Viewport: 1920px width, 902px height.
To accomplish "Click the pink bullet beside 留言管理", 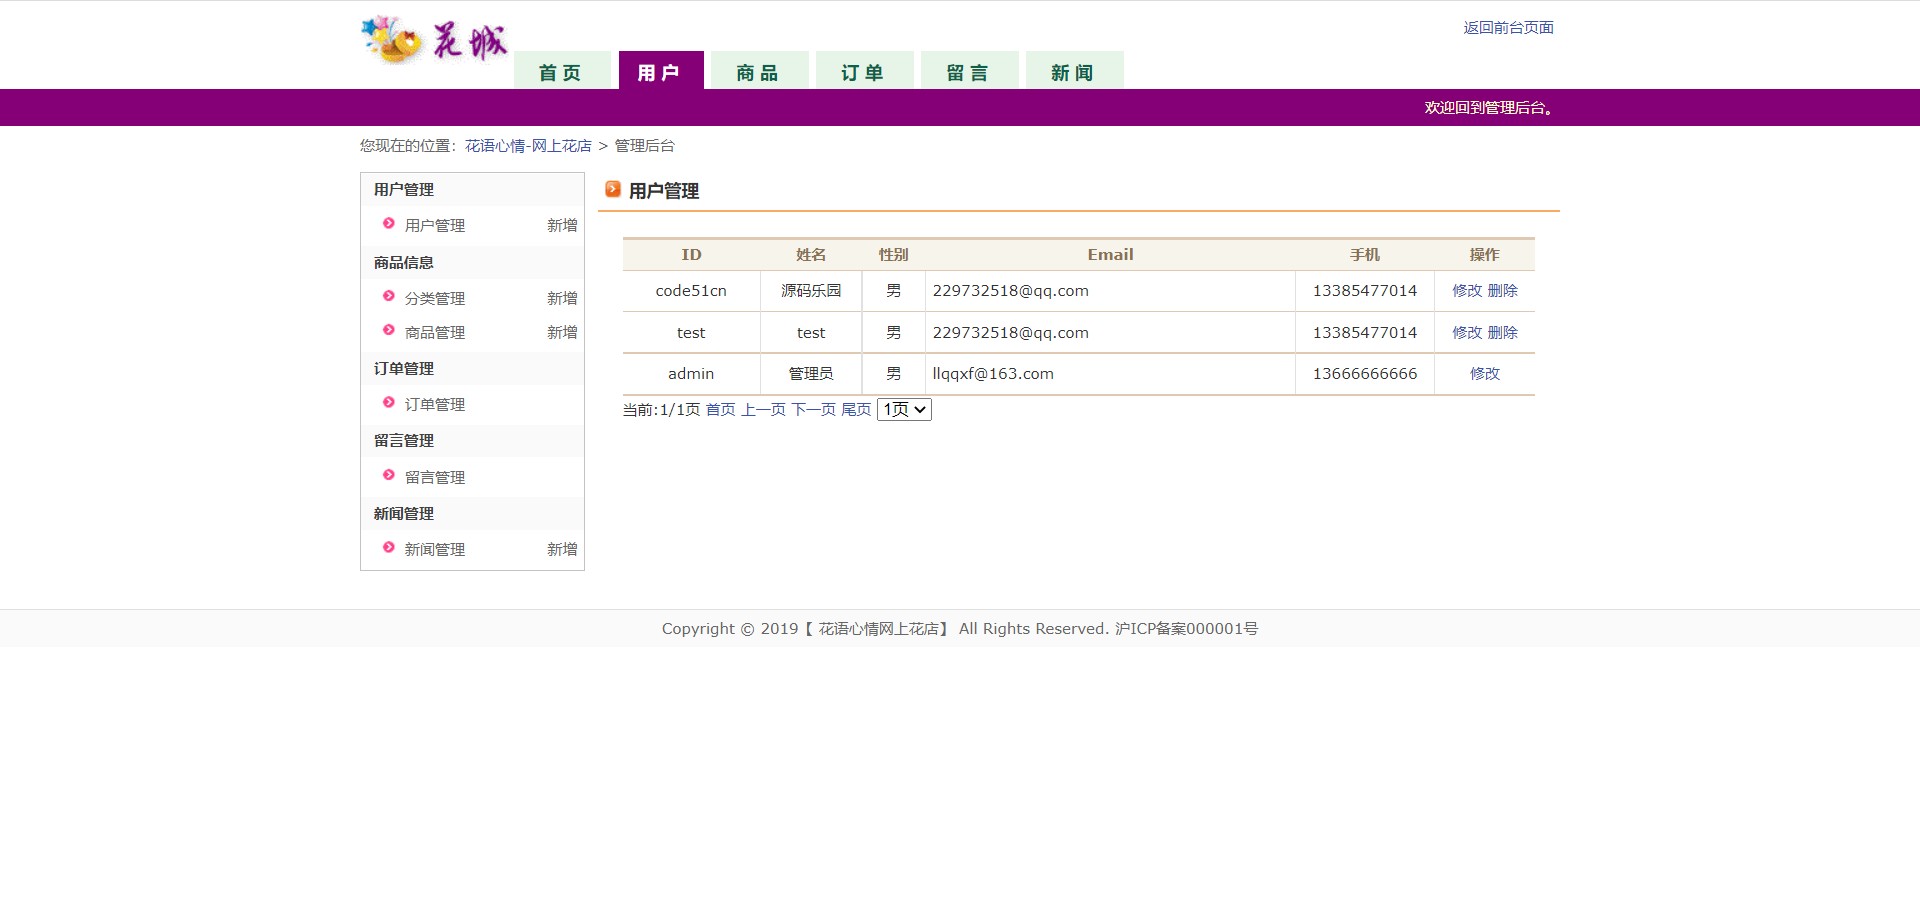I will [x=389, y=476].
